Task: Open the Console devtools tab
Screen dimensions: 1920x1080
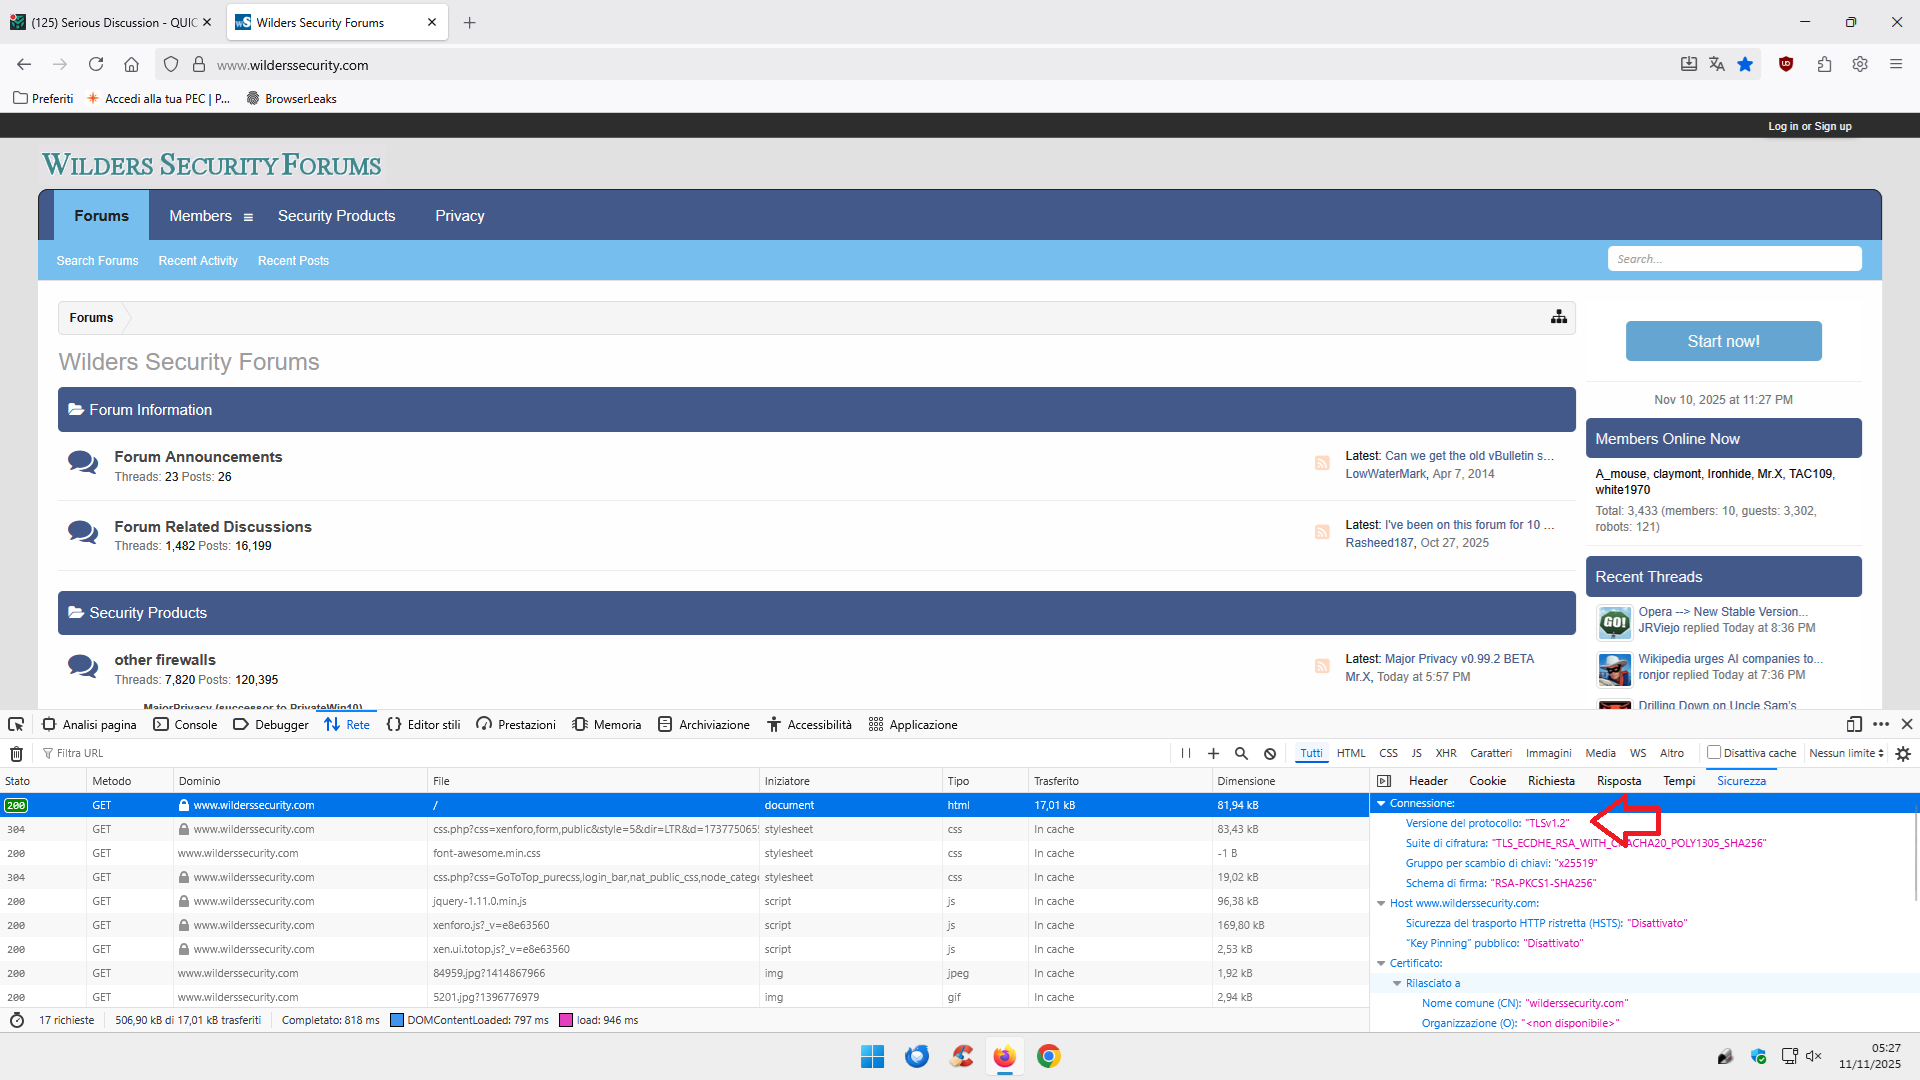Action: coord(185,725)
